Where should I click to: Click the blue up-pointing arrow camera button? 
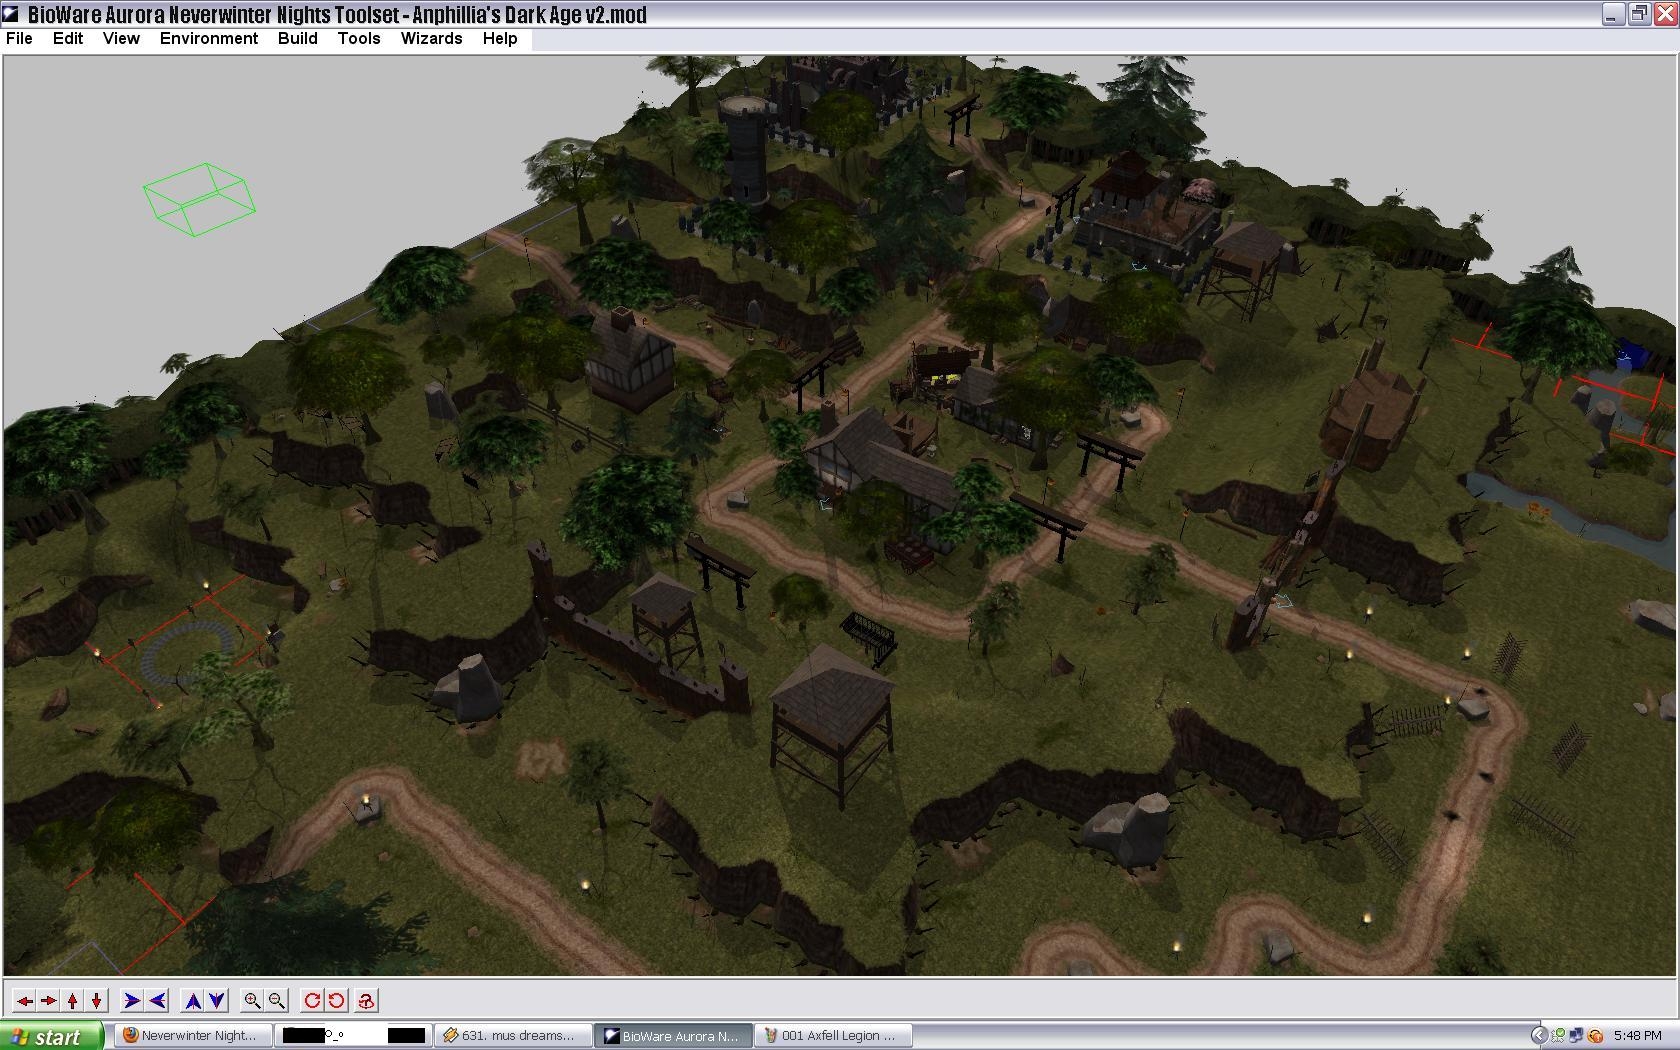click(193, 1000)
